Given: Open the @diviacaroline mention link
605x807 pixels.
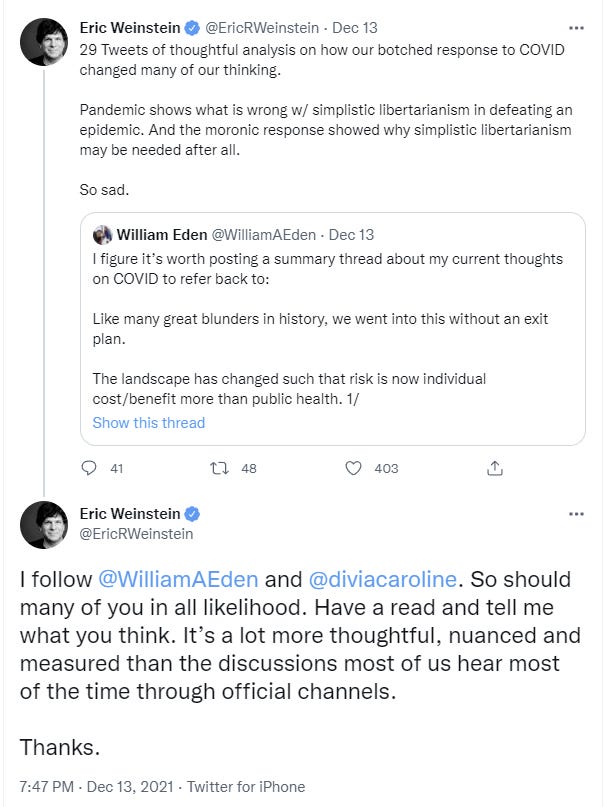Looking at the screenshot, I should [384, 580].
